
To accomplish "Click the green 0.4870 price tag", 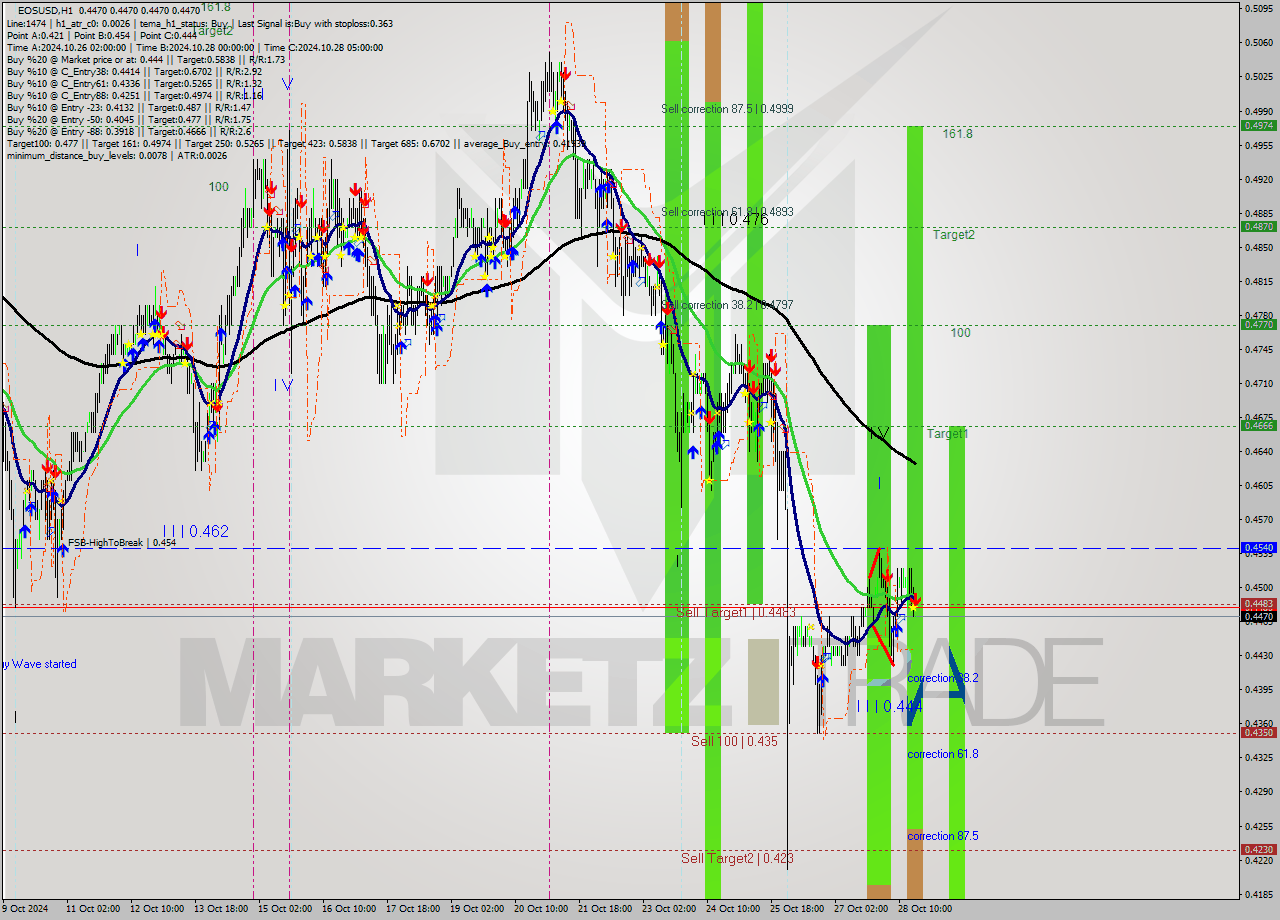I will (1257, 226).
